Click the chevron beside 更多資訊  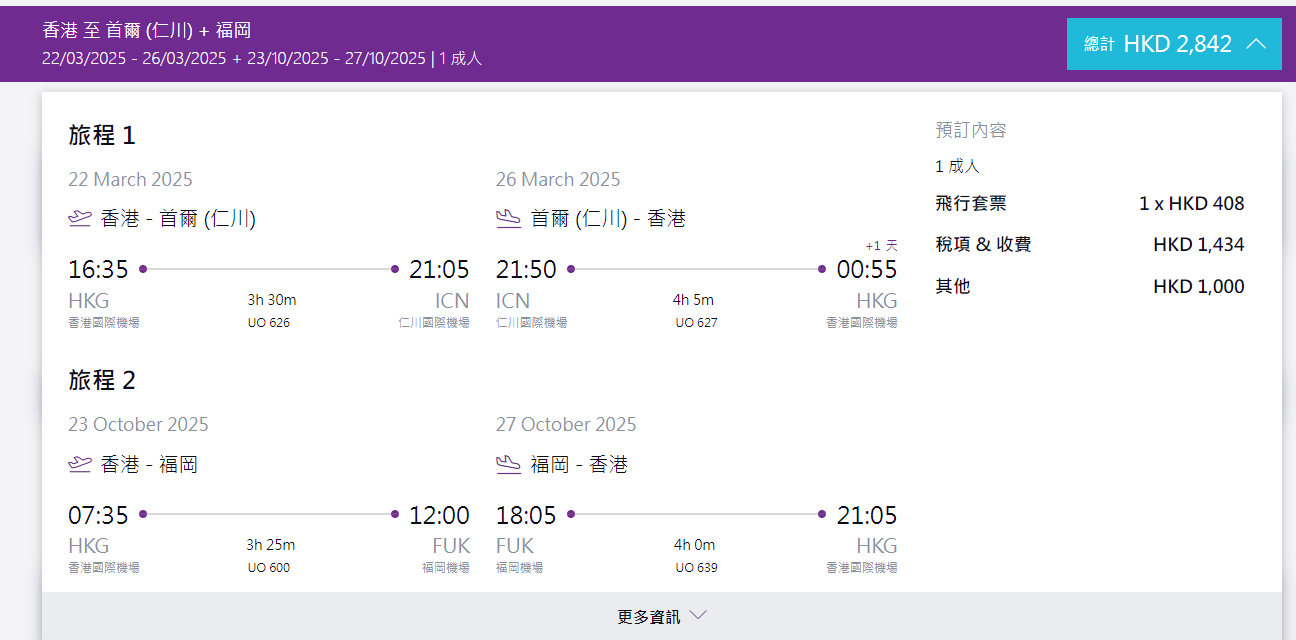click(698, 616)
